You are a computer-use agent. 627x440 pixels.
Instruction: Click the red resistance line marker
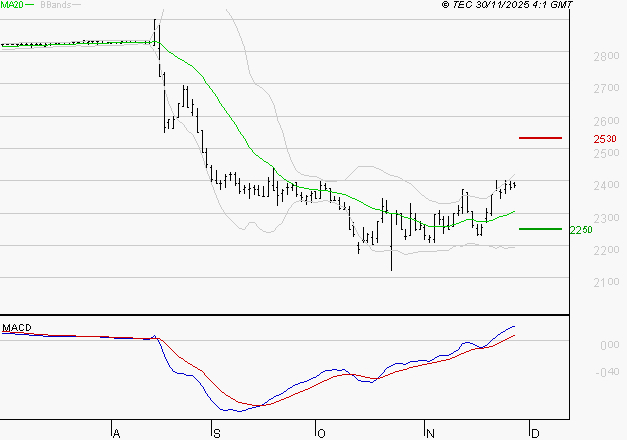(x=539, y=137)
